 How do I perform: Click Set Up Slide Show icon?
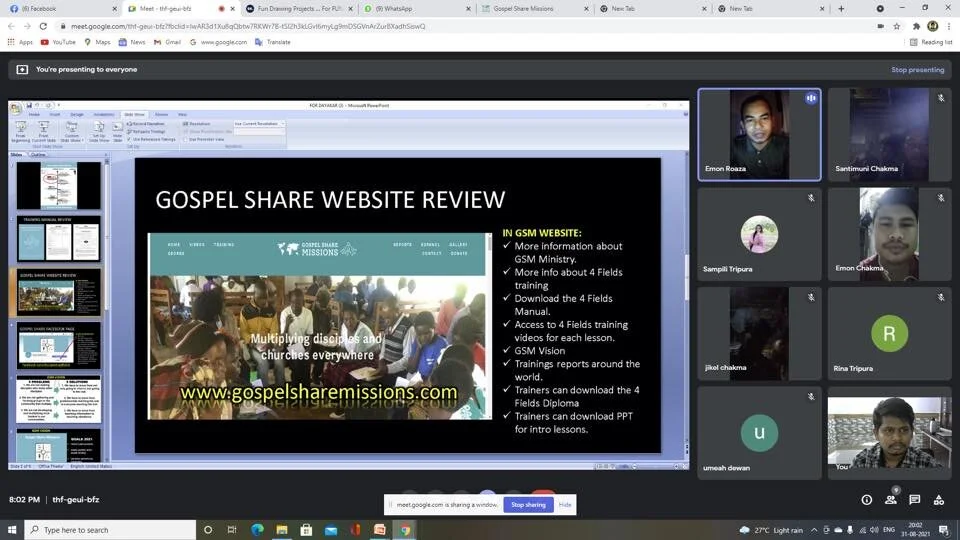tap(99, 131)
